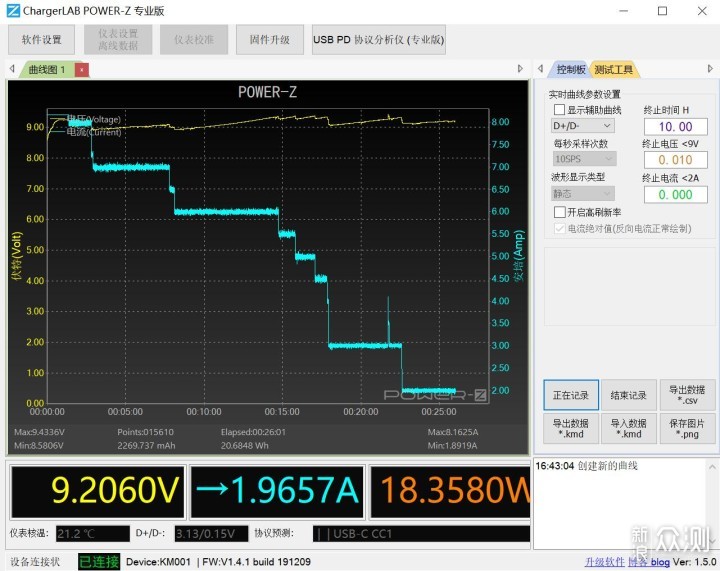
Task: Click the 9.2060V voltage readout
Action: (x=98, y=491)
